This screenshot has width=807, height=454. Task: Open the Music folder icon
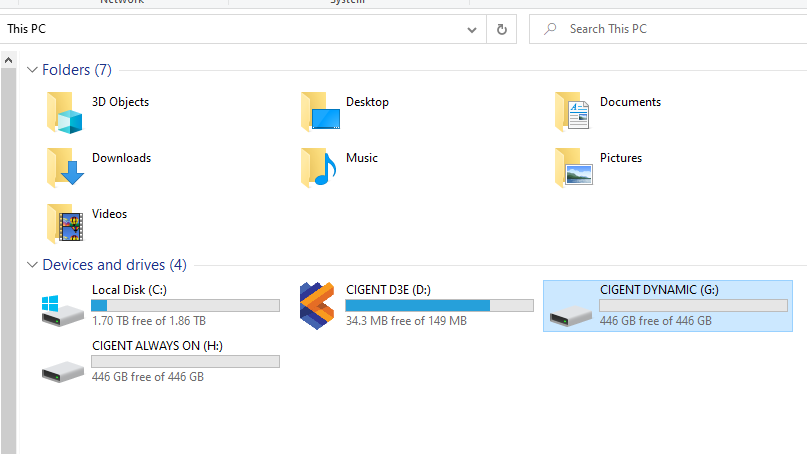319,168
